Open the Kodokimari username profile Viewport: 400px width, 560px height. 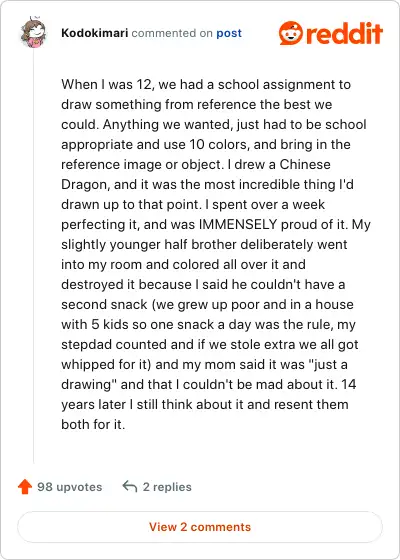point(95,33)
